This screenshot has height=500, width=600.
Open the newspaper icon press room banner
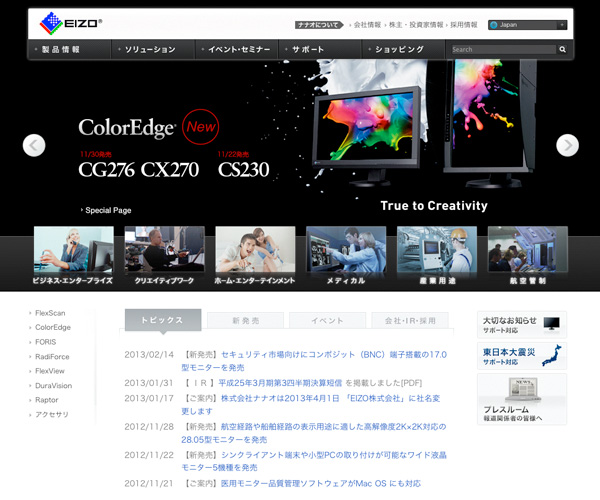521,398
